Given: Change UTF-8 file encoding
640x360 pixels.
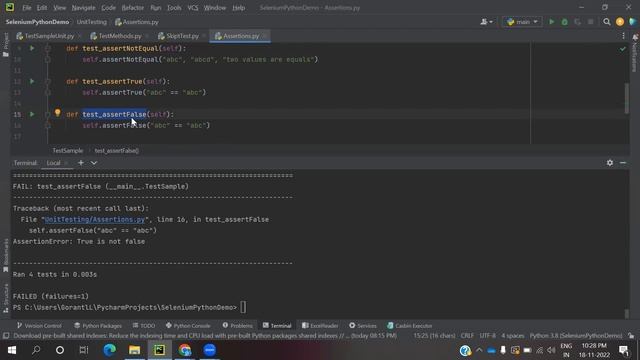Looking at the screenshot, I should coord(487,336).
